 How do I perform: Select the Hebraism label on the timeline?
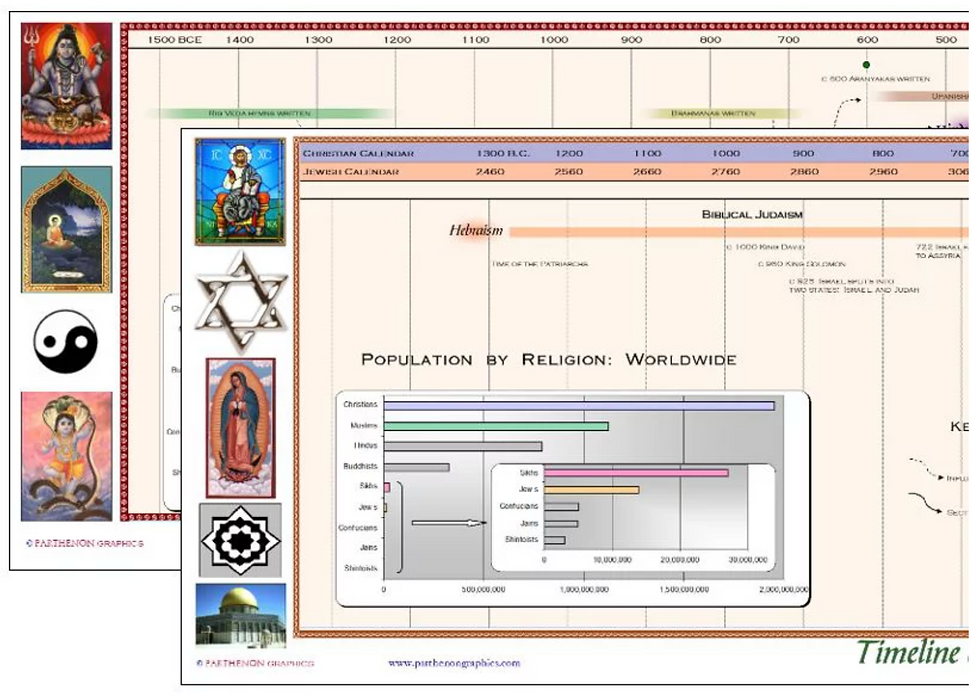478,230
